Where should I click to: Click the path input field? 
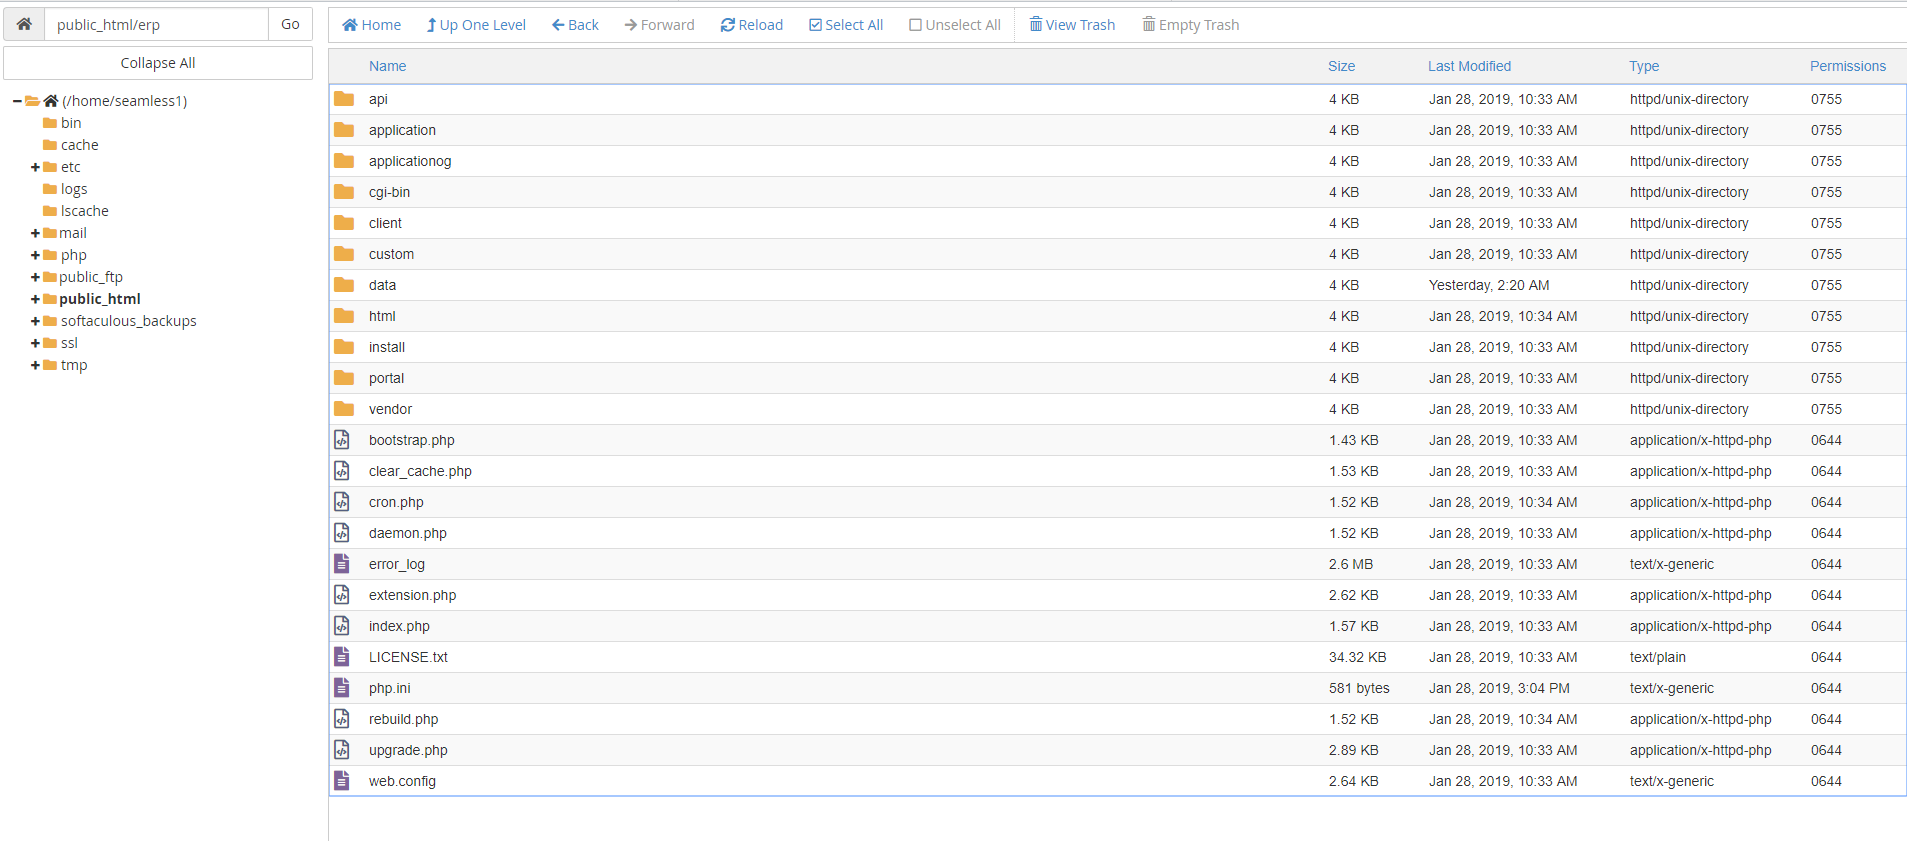156,25
